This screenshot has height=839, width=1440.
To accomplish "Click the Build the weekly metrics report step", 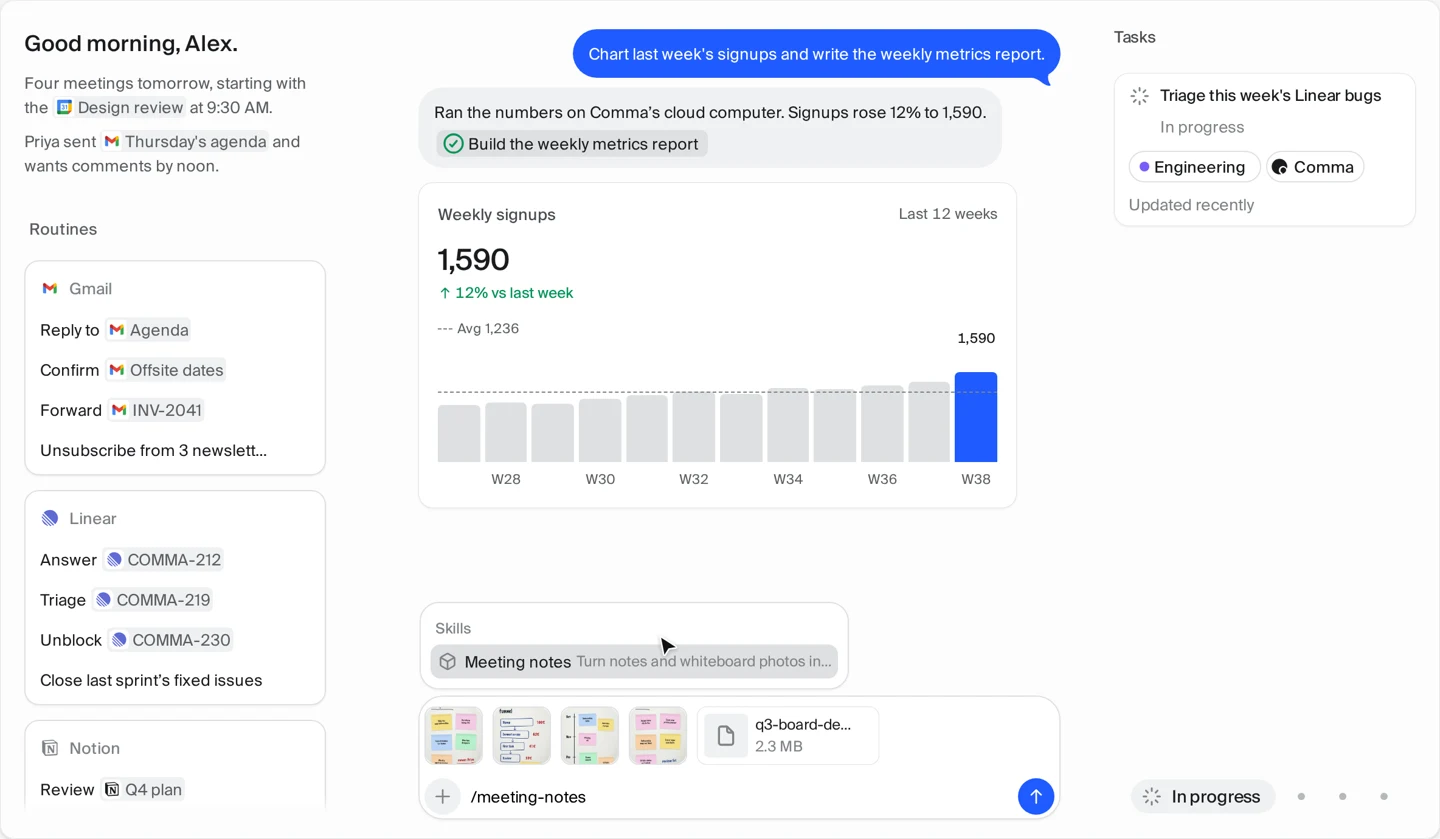I will click(x=572, y=144).
